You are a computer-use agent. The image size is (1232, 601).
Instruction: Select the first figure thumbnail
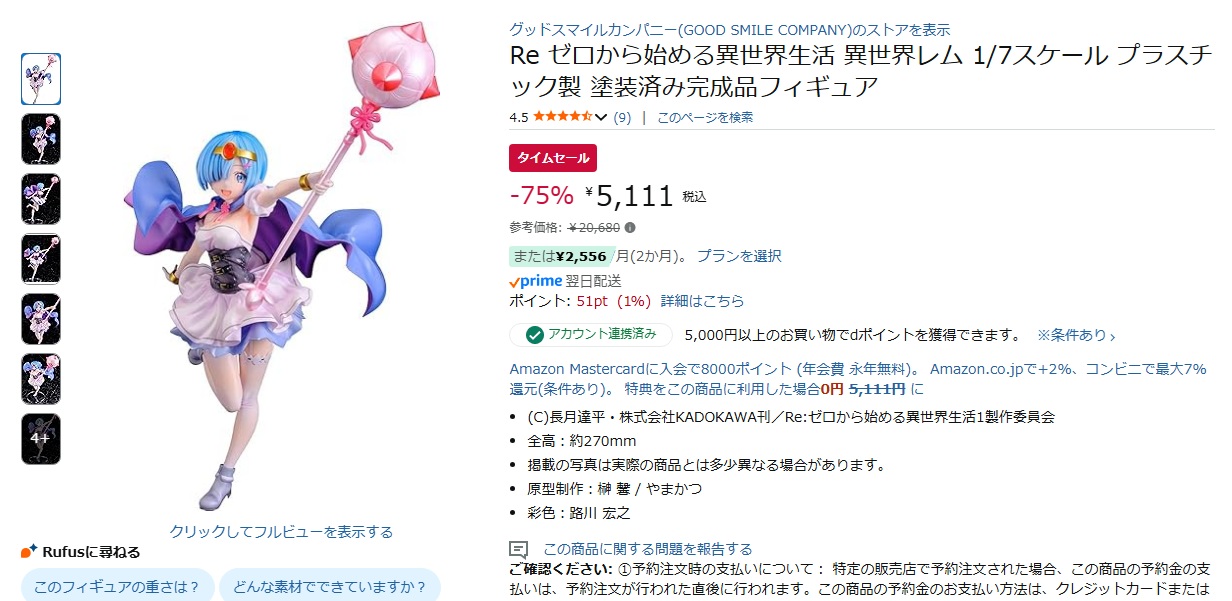41,79
